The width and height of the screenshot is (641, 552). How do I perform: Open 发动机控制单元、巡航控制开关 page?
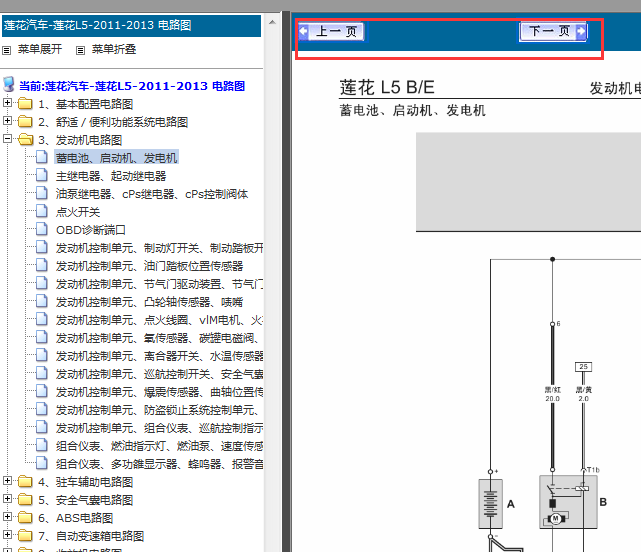159,374
